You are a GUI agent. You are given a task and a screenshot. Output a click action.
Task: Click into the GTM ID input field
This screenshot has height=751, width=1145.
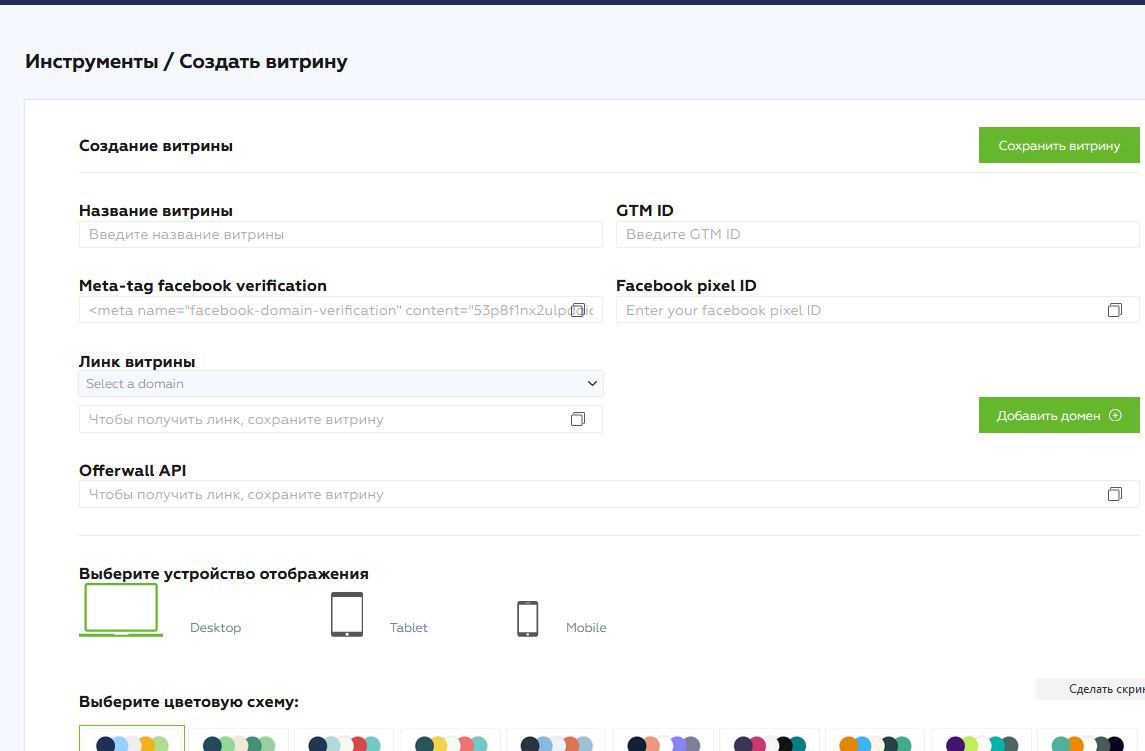click(x=877, y=235)
